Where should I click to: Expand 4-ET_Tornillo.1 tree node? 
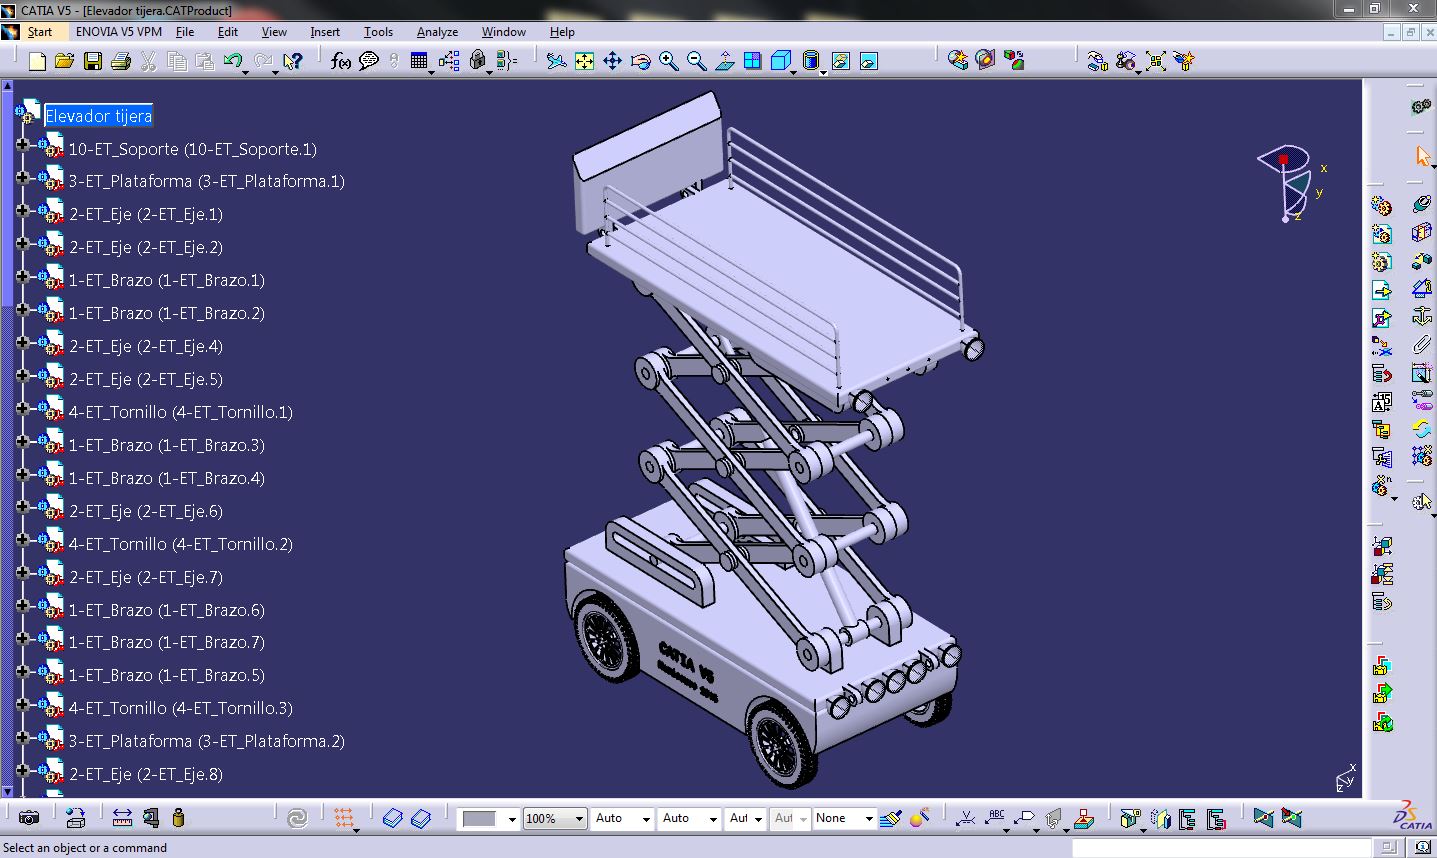[23, 409]
